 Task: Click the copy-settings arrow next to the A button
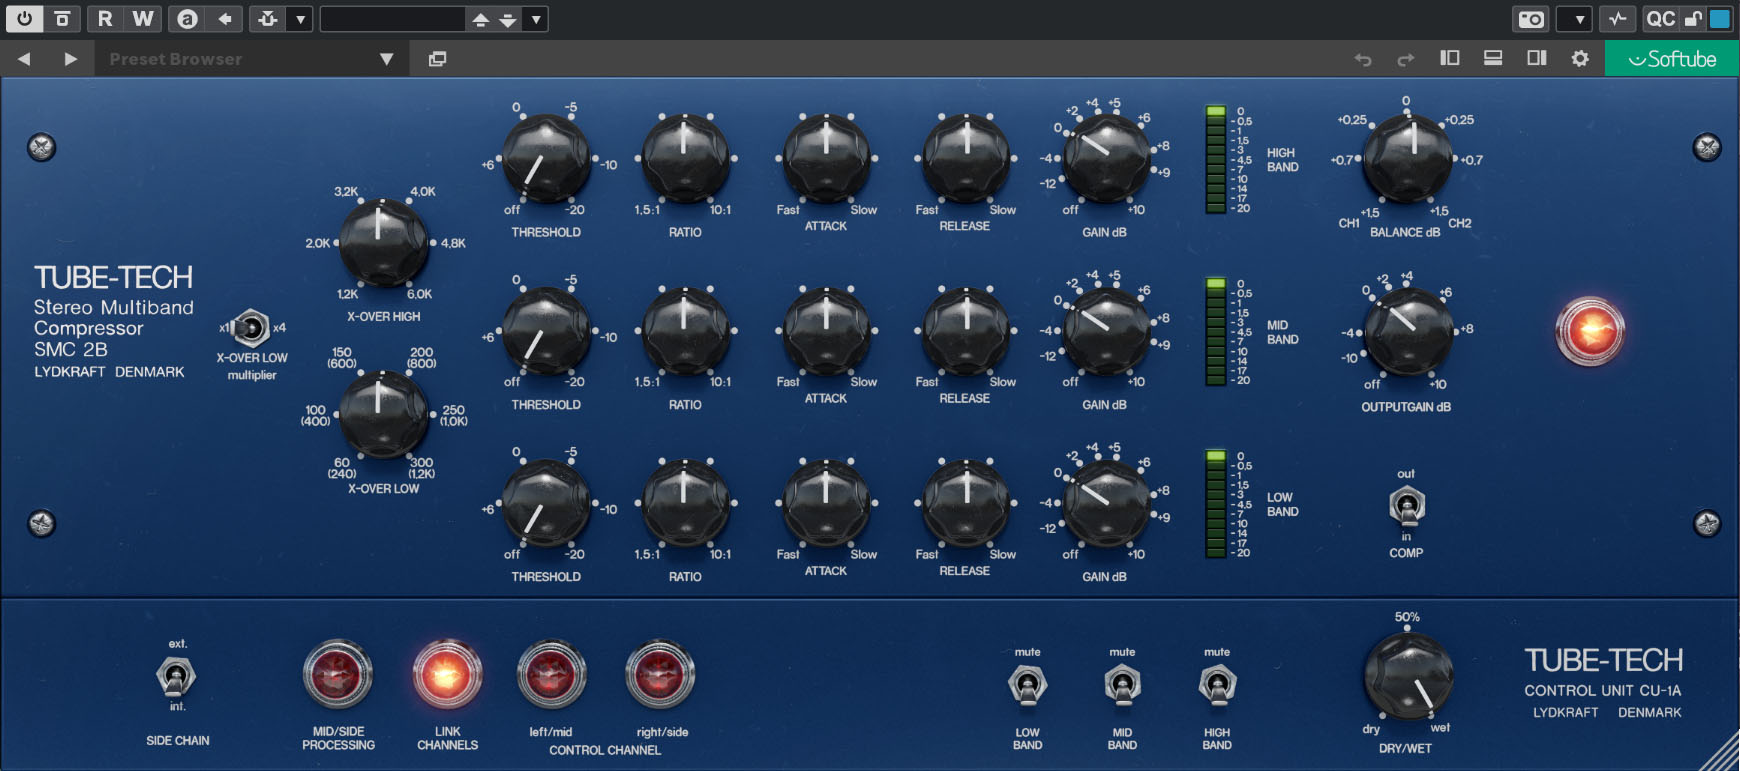(x=225, y=18)
